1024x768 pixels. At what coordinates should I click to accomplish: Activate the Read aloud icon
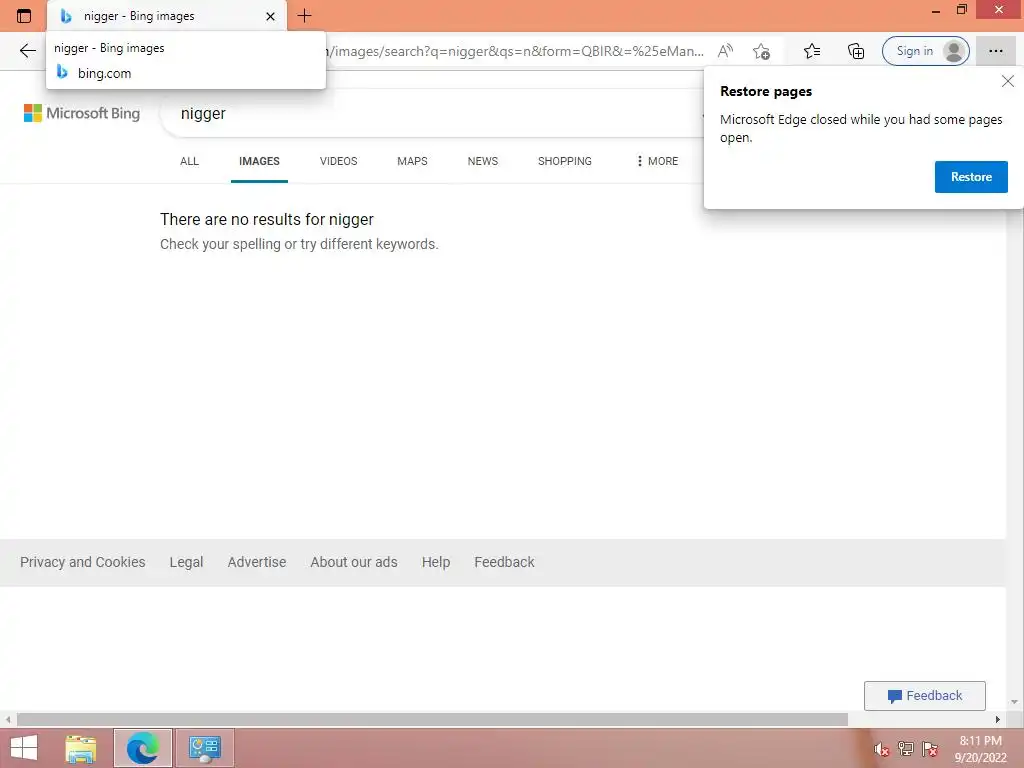[x=726, y=51]
